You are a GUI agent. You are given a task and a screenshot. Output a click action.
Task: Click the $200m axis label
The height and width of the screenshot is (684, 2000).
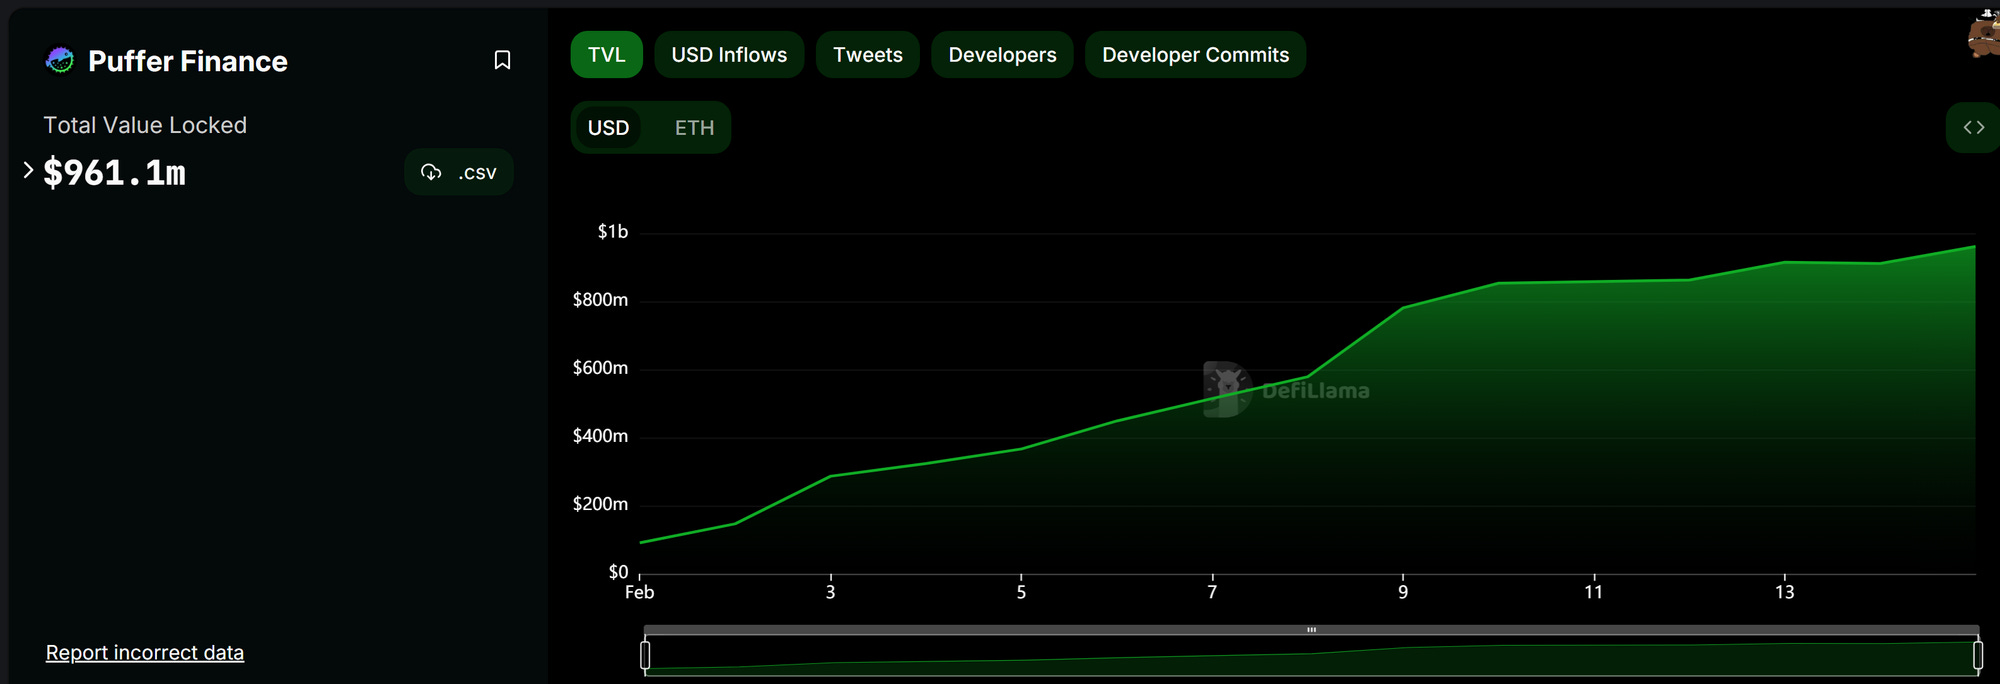600,503
